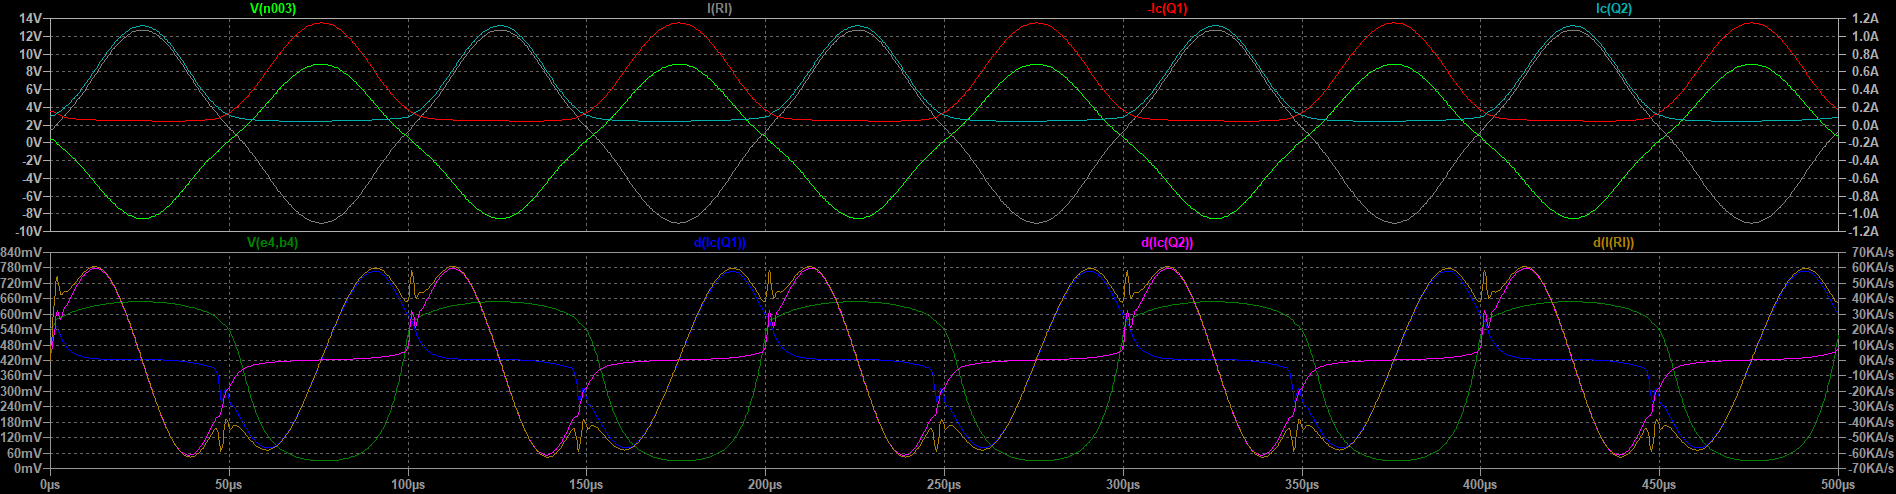The image size is (1896, 494).
Task: Click the -1.2A current axis label
Action: (x=1861, y=232)
